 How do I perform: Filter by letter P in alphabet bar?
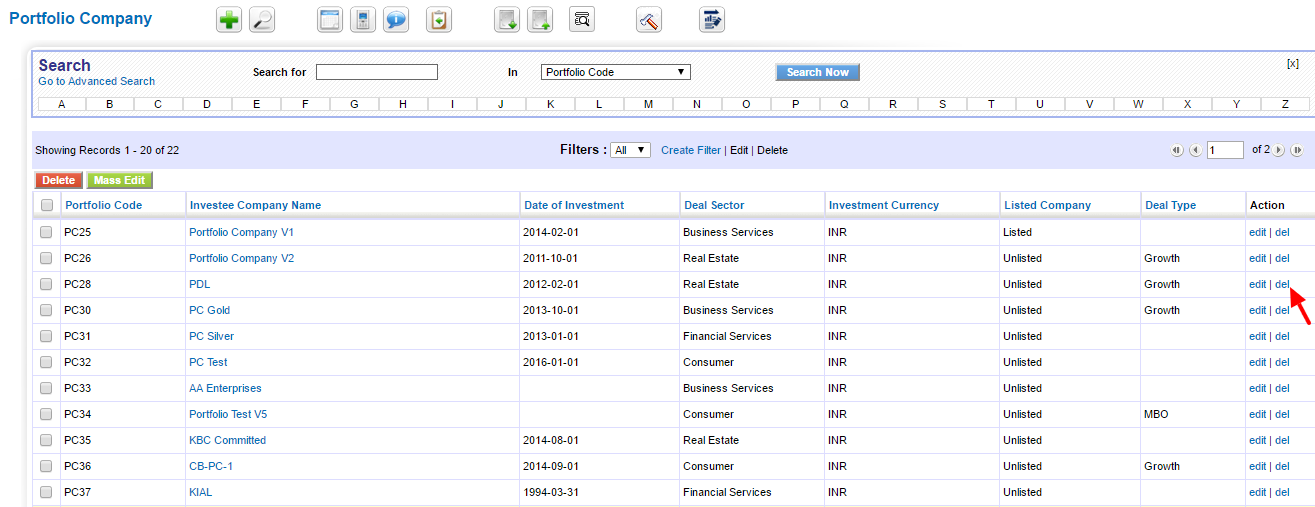795,104
